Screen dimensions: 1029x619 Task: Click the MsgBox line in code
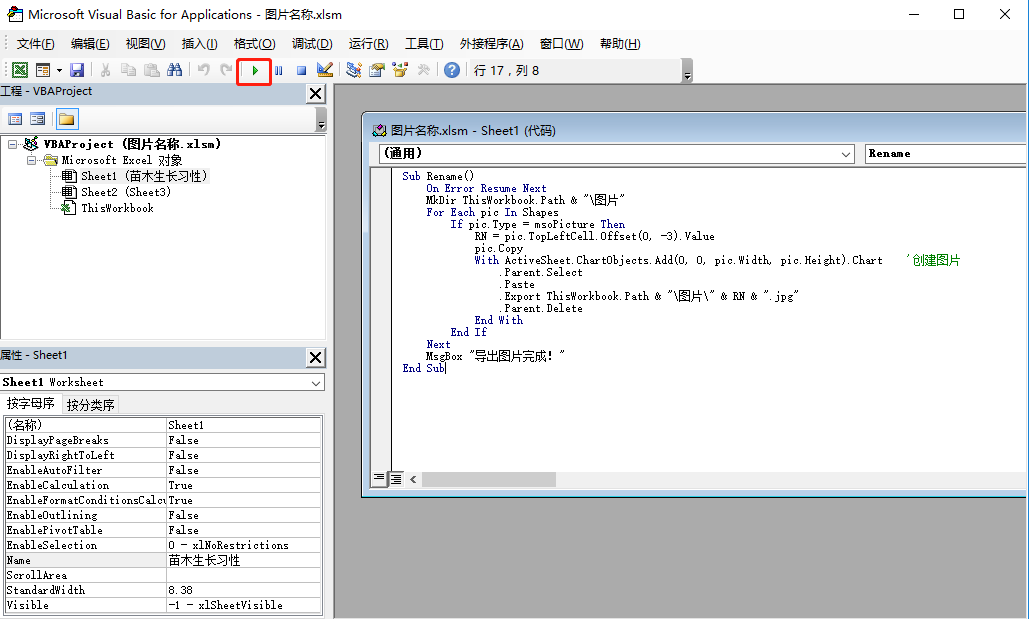pyautogui.click(x=495, y=356)
